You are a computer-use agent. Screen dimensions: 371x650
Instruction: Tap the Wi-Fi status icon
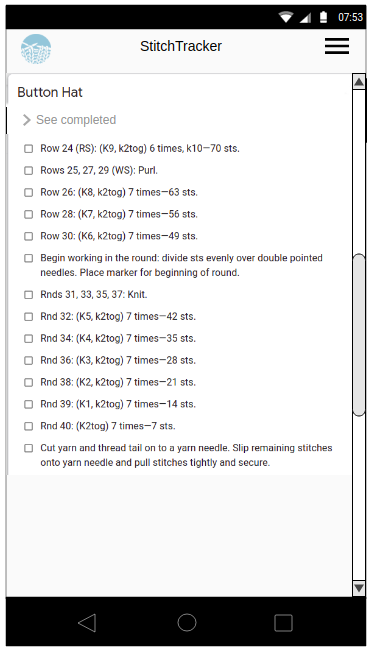[286, 17]
